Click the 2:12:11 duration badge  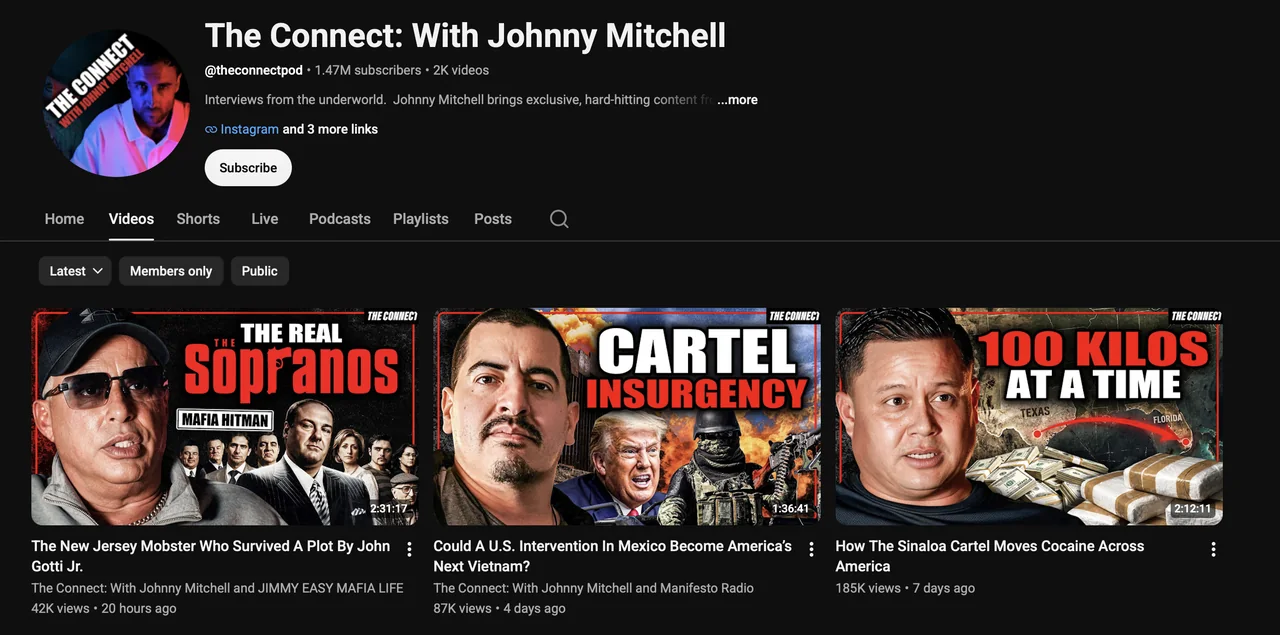point(1193,509)
